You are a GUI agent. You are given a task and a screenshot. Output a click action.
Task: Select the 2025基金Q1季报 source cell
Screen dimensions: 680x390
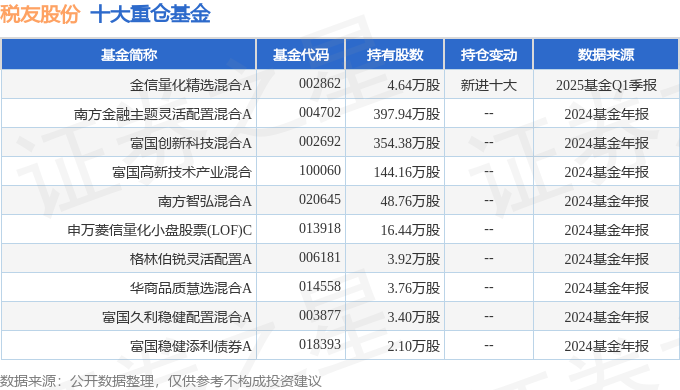click(606, 85)
